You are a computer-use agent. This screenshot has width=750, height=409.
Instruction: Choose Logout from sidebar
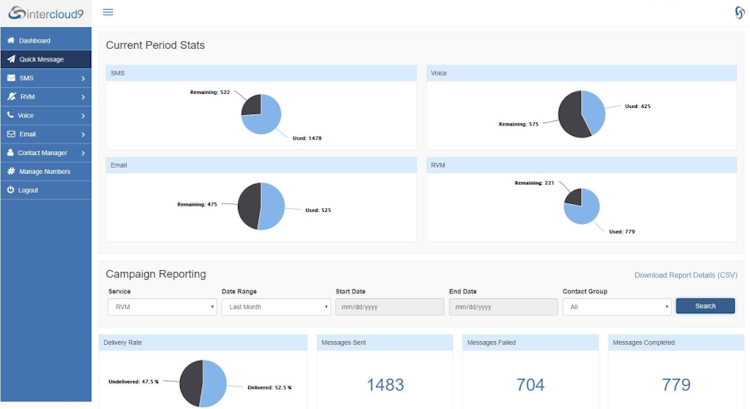tap(46, 190)
